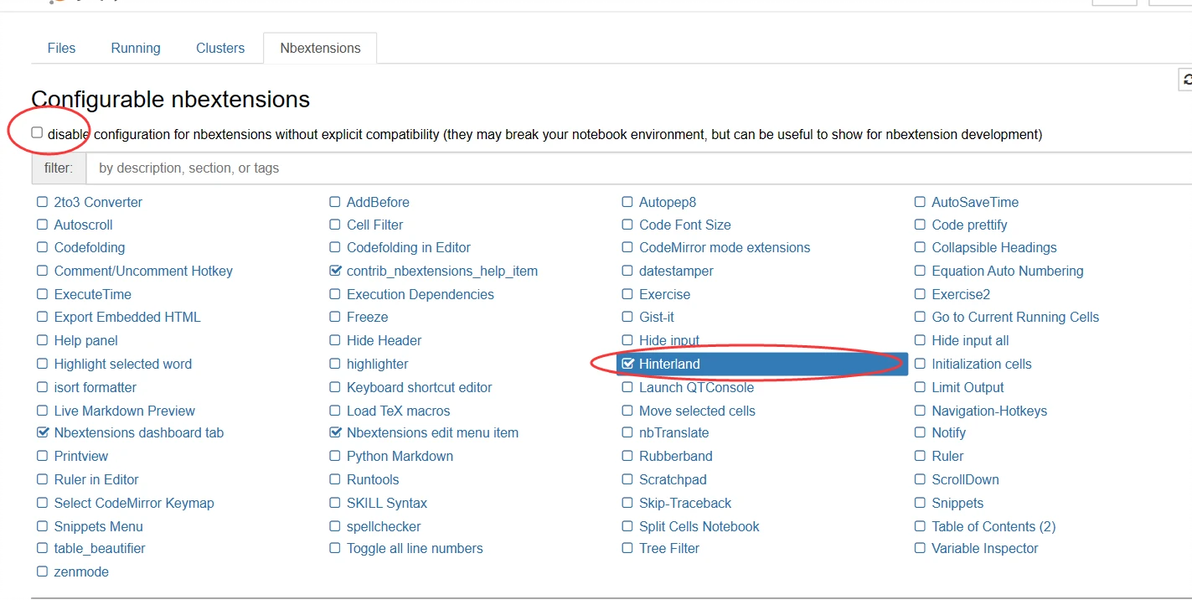Open the Autopep8 extension link
1192x600 pixels.
click(x=667, y=202)
